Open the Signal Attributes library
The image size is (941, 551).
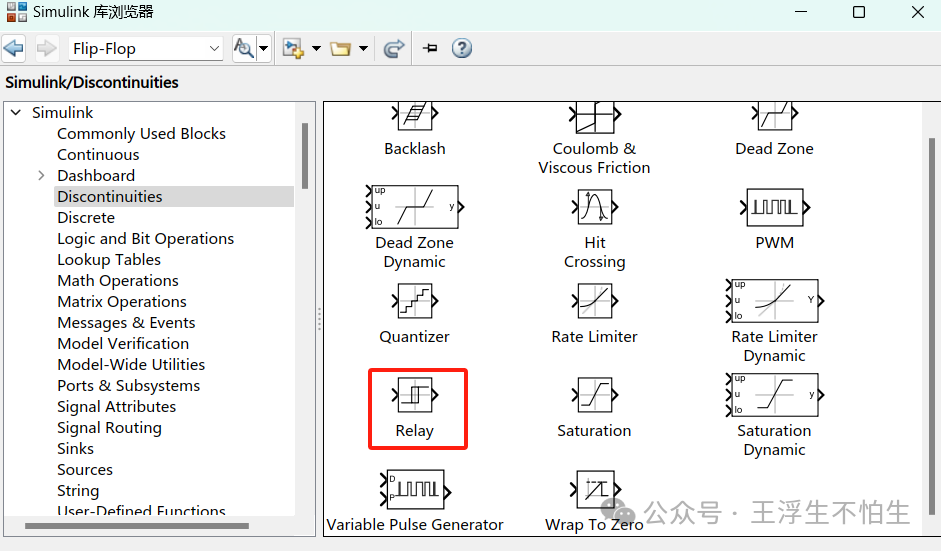116,406
